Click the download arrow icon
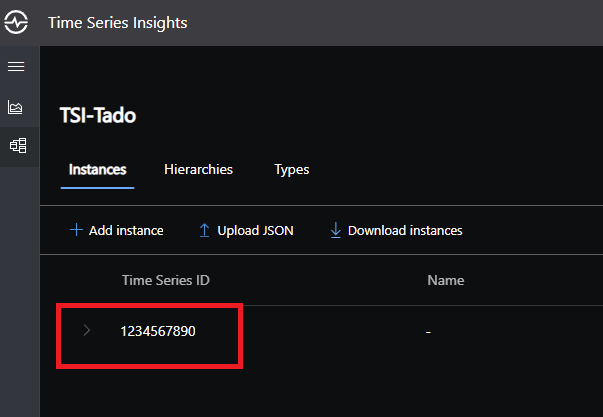Screen dimensions: 603x417 (x=336, y=230)
